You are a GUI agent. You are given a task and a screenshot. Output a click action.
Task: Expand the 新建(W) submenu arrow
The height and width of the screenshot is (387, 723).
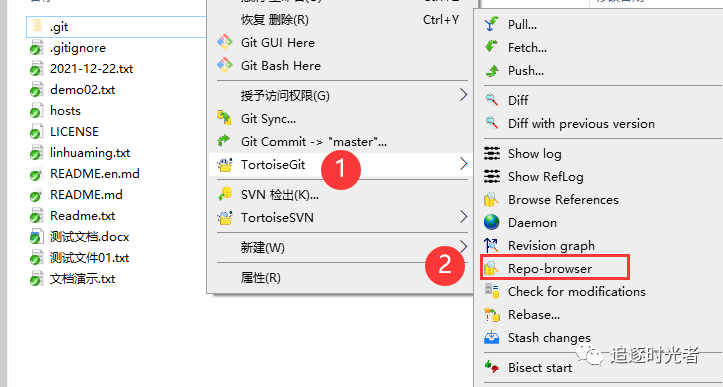point(463,246)
